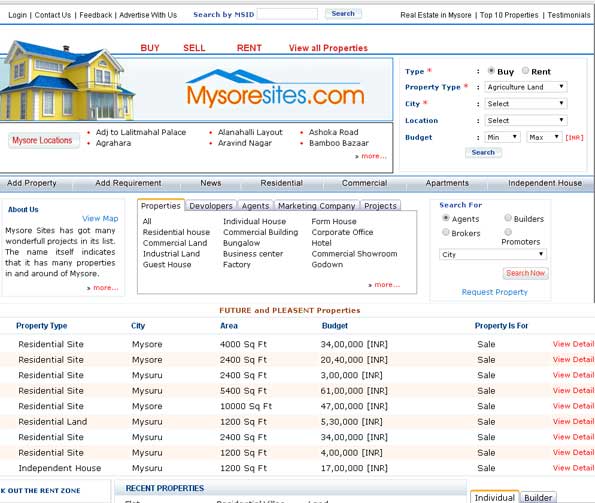Choose Agents in Search For
Screen dimensions: 595x503
pos(446,218)
